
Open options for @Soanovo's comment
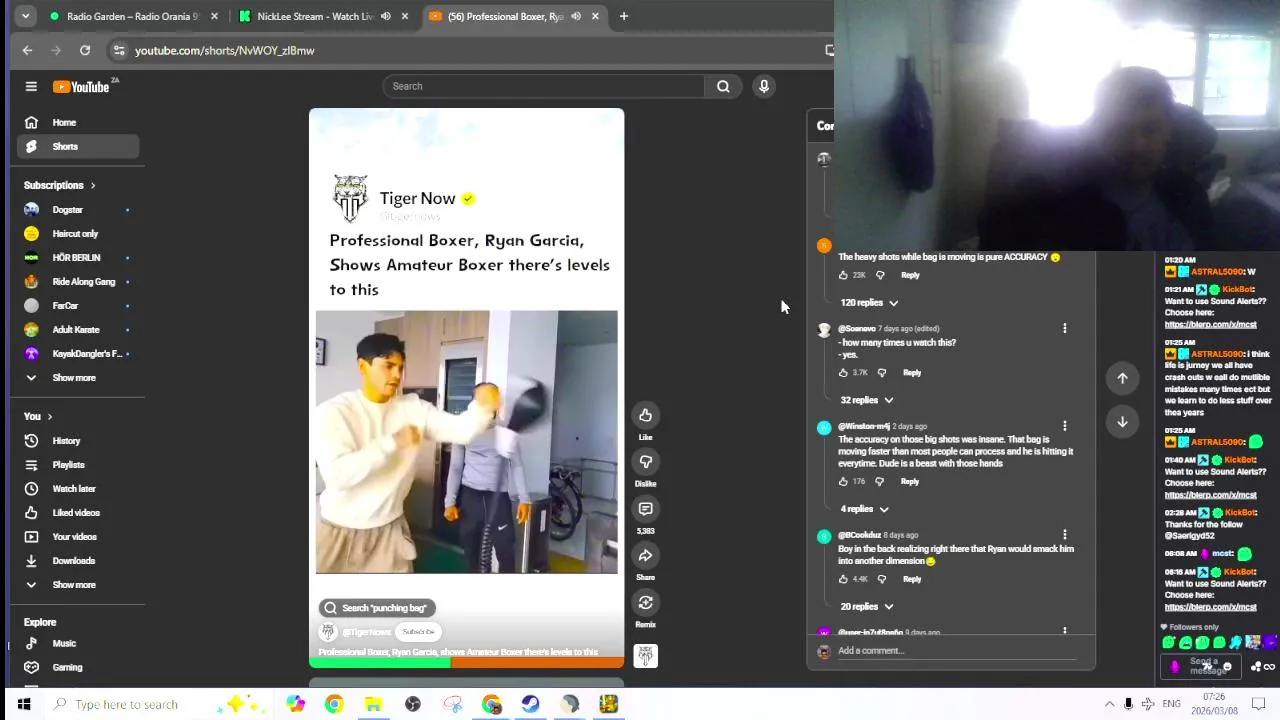(x=1064, y=329)
